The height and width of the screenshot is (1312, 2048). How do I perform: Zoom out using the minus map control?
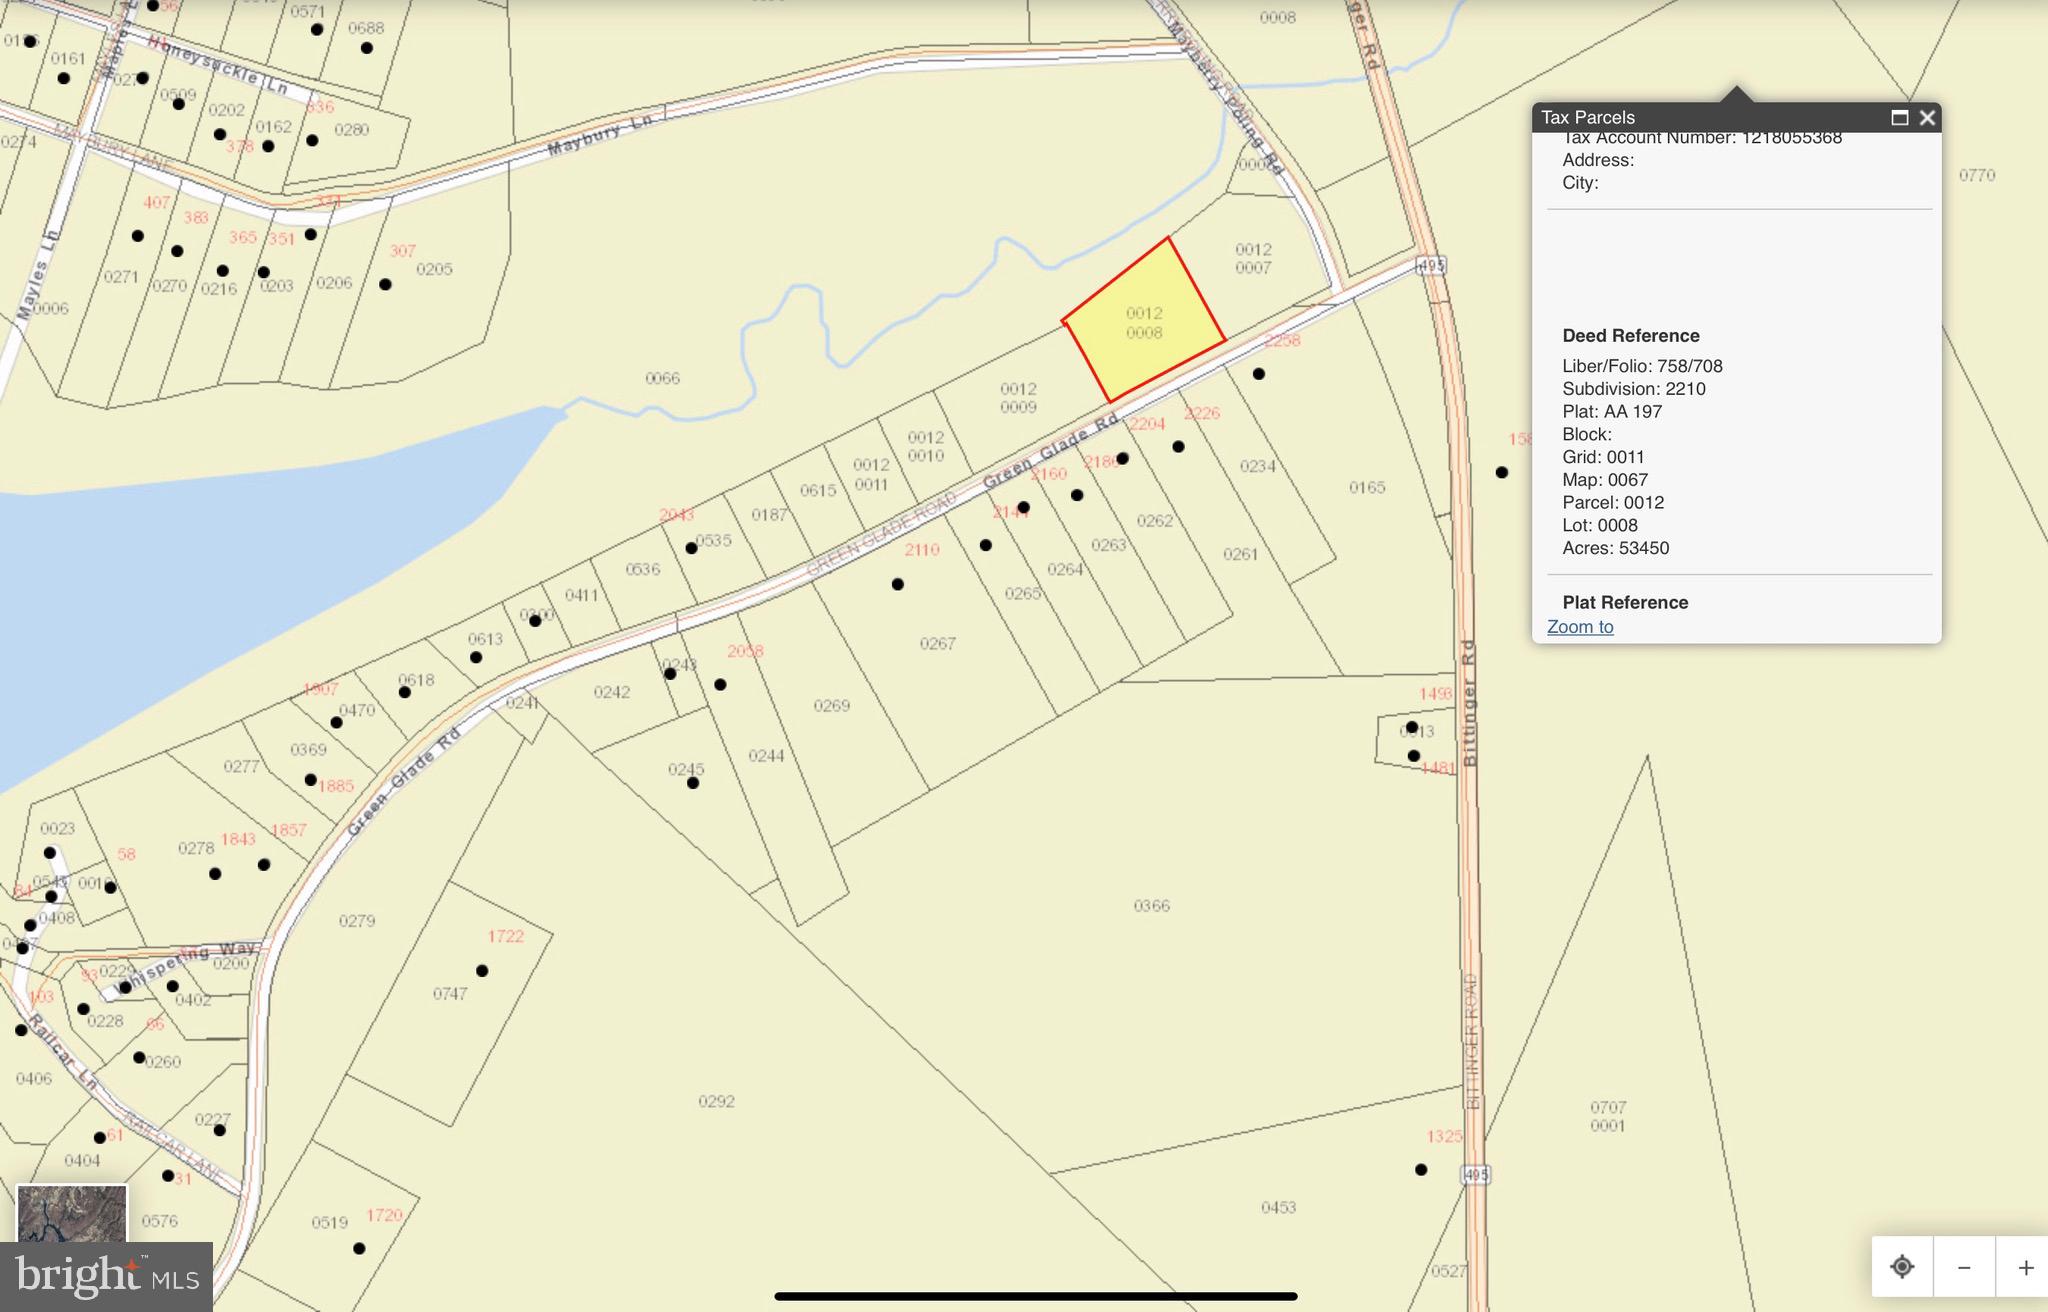(x=1965, y=1268)
